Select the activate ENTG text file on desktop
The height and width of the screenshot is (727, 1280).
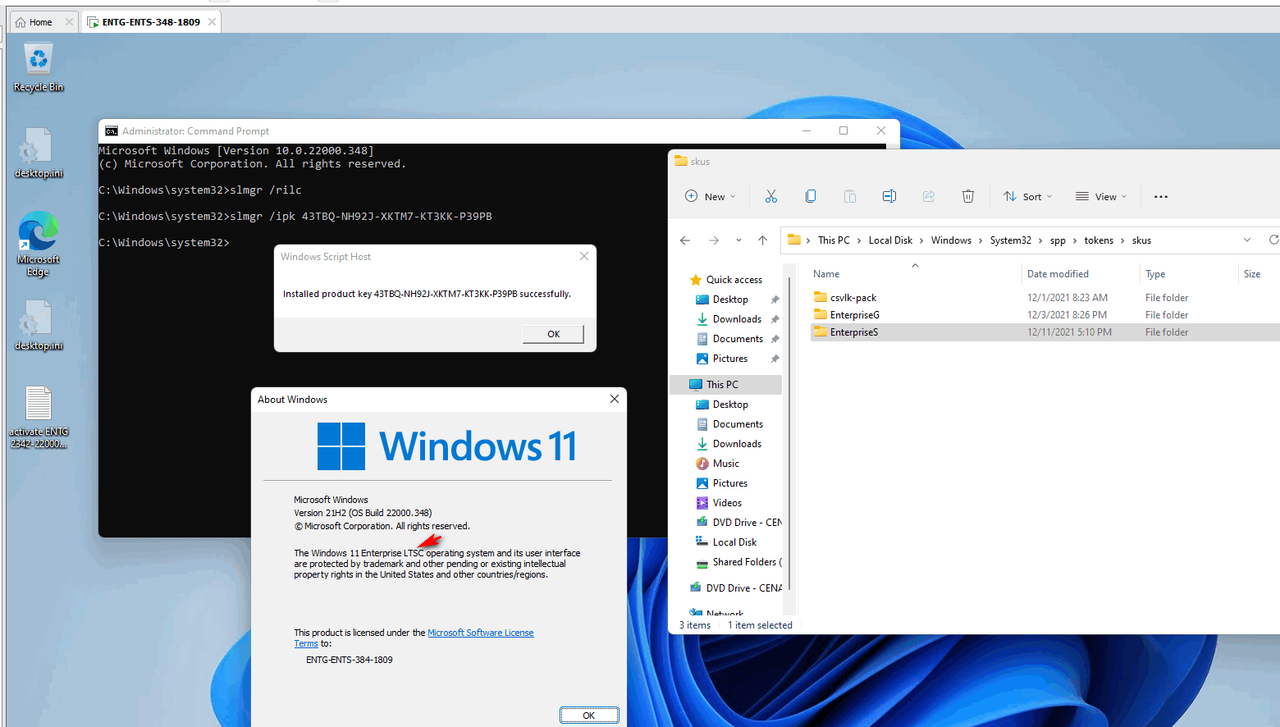38,417
